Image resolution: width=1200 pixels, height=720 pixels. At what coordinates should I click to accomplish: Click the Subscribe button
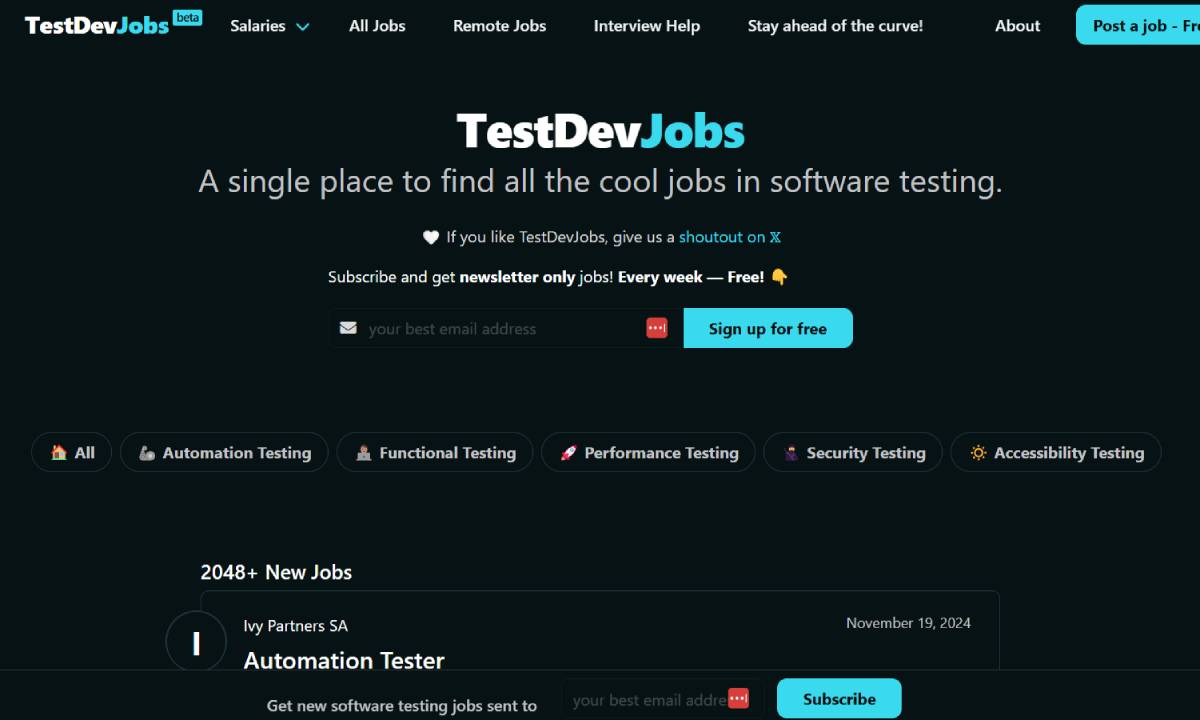coord(839,699)
